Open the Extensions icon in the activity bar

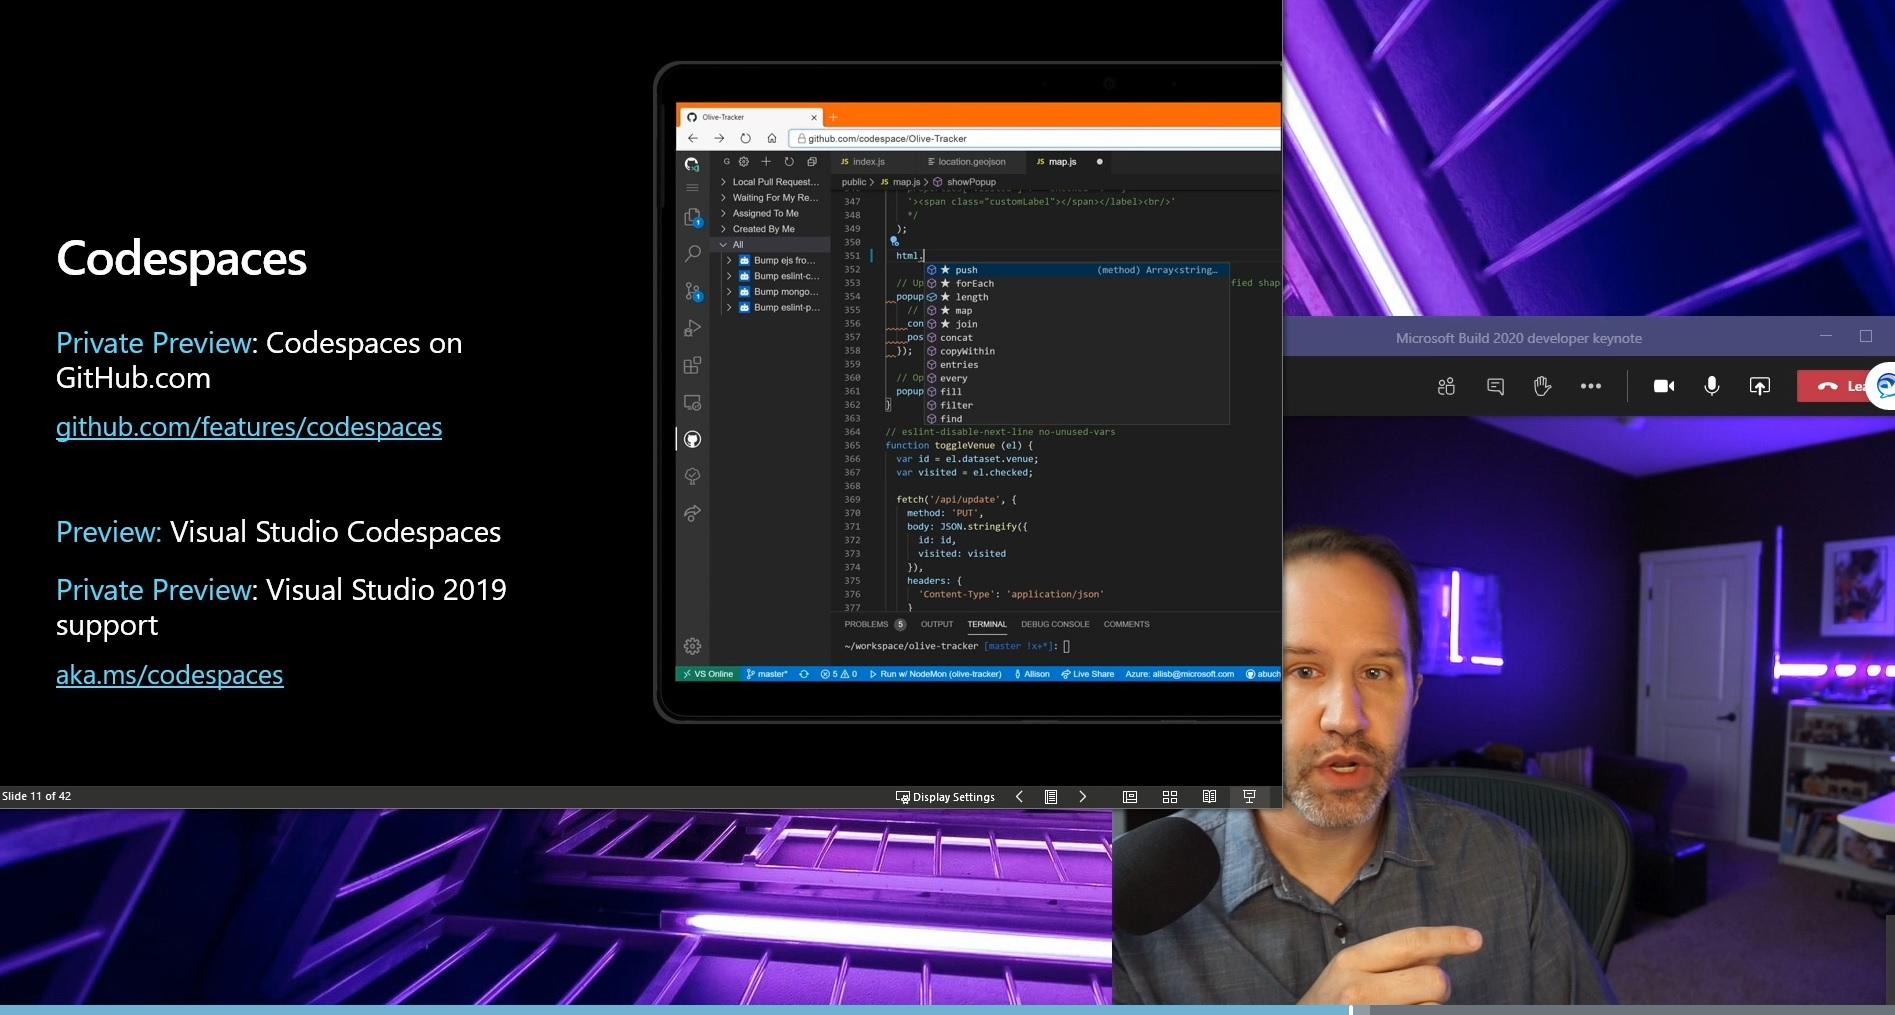point(692,365)
